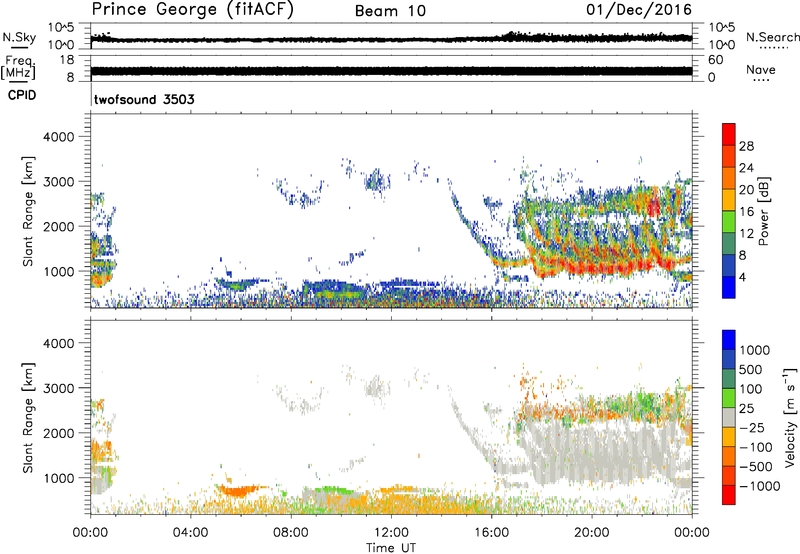This screenshot has width=800, height=554.
Task: Click the '-25' velocity colorbar tick label
Action: point(752,427)
